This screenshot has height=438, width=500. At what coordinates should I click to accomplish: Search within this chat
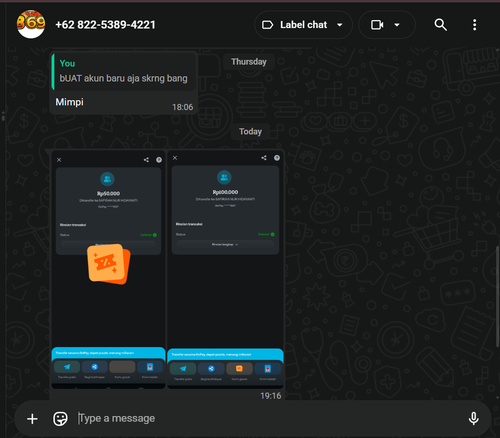pyautogui.click(x=440, y=25)
